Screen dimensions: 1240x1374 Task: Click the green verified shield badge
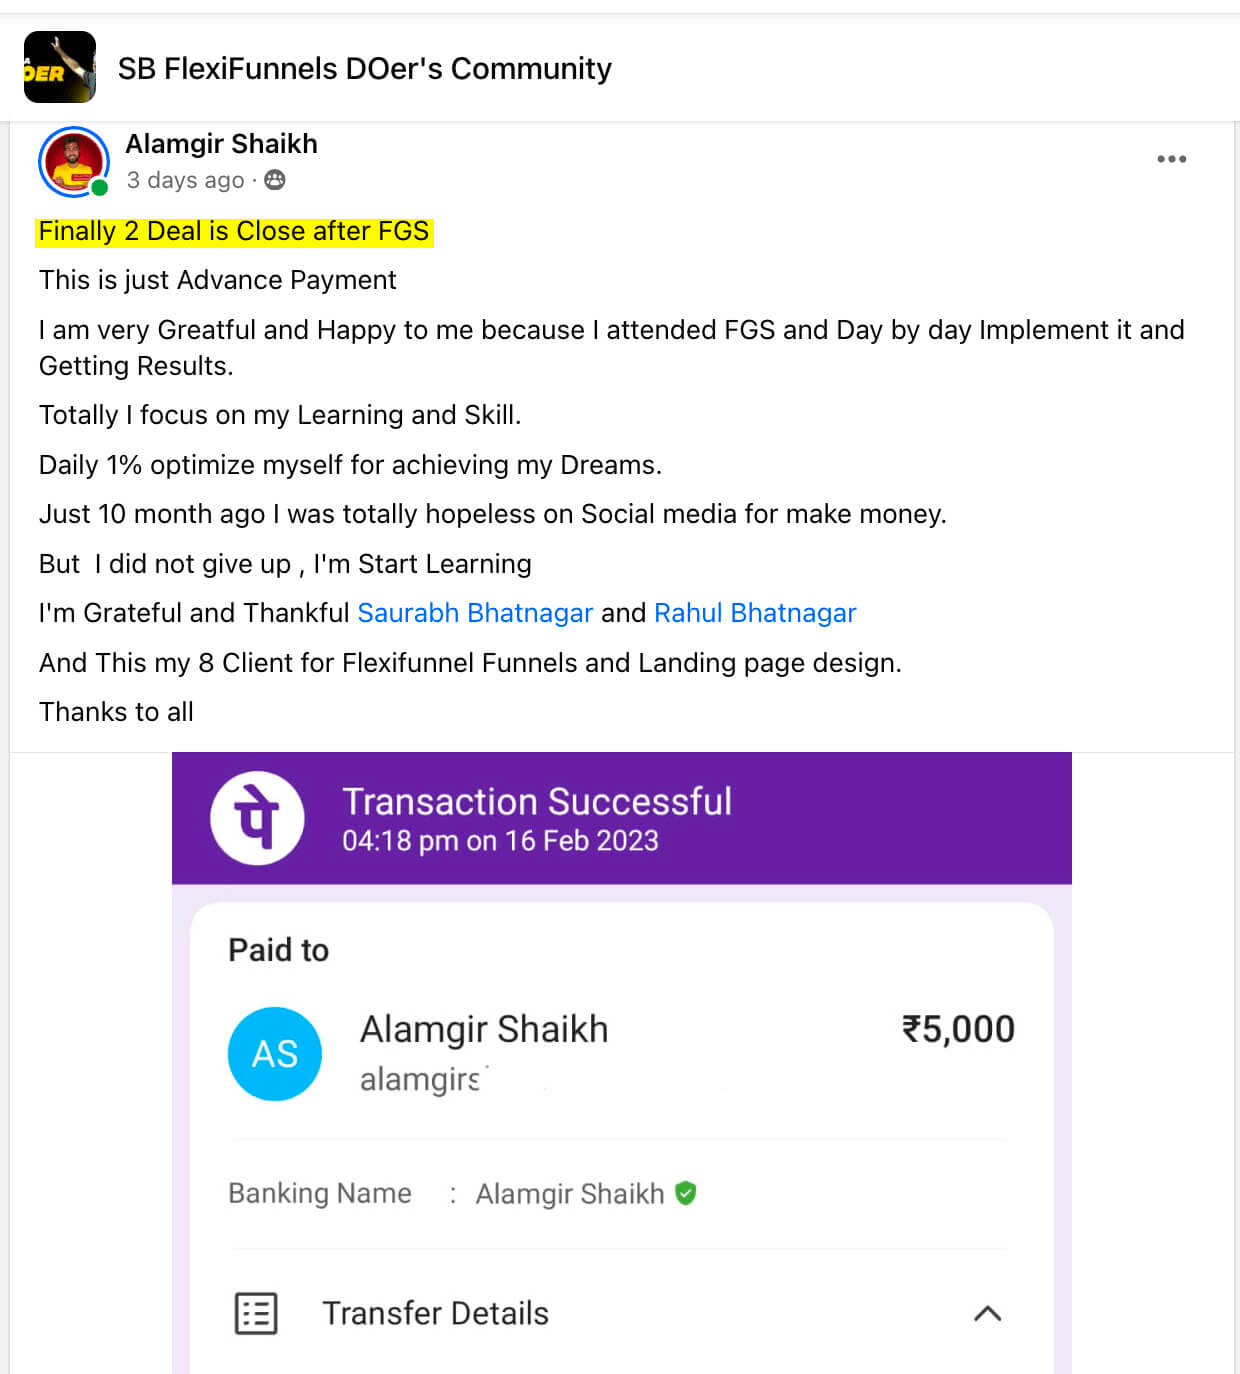tap(686, 1193)
